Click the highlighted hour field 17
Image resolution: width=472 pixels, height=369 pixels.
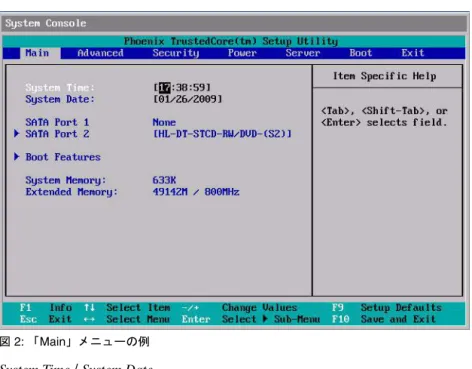tap(164, 87)
